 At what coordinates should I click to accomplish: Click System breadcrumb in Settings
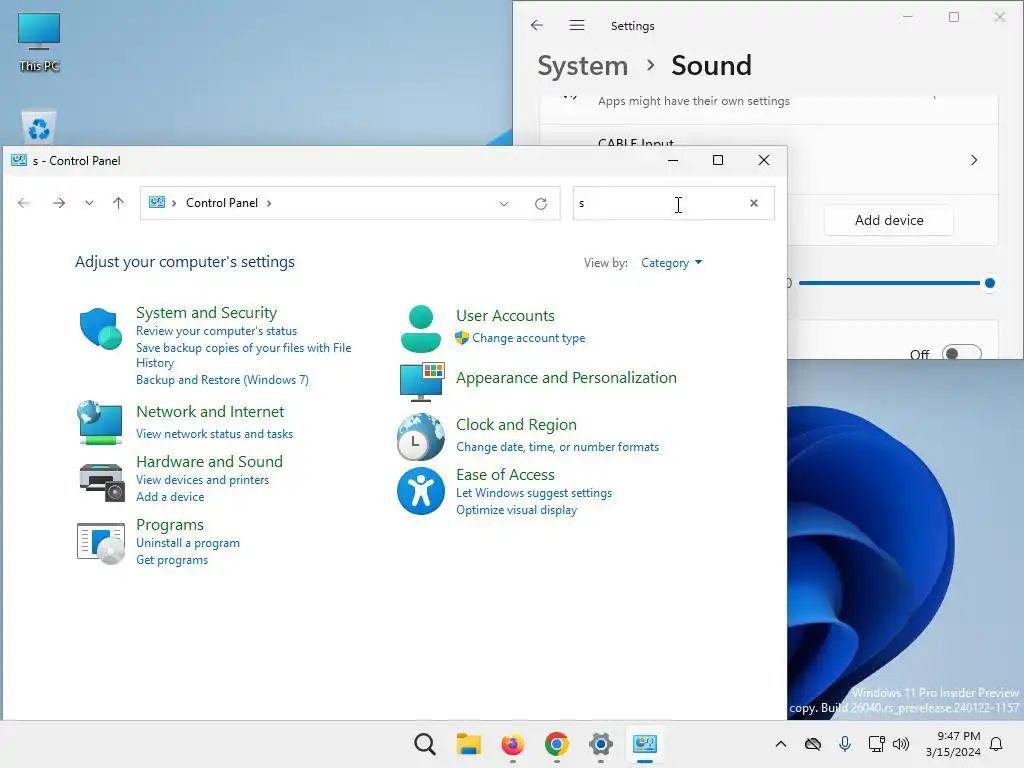(x=583, y=65)
